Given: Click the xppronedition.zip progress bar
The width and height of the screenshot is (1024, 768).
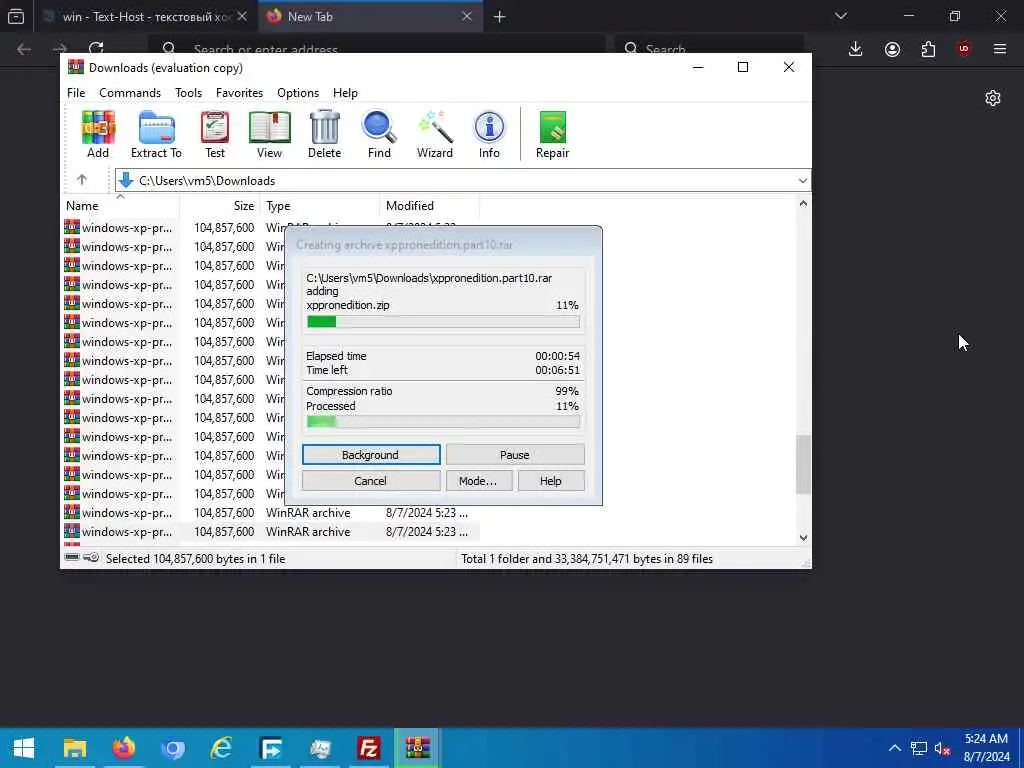Looking at the screenshot, I should (443, 321).
